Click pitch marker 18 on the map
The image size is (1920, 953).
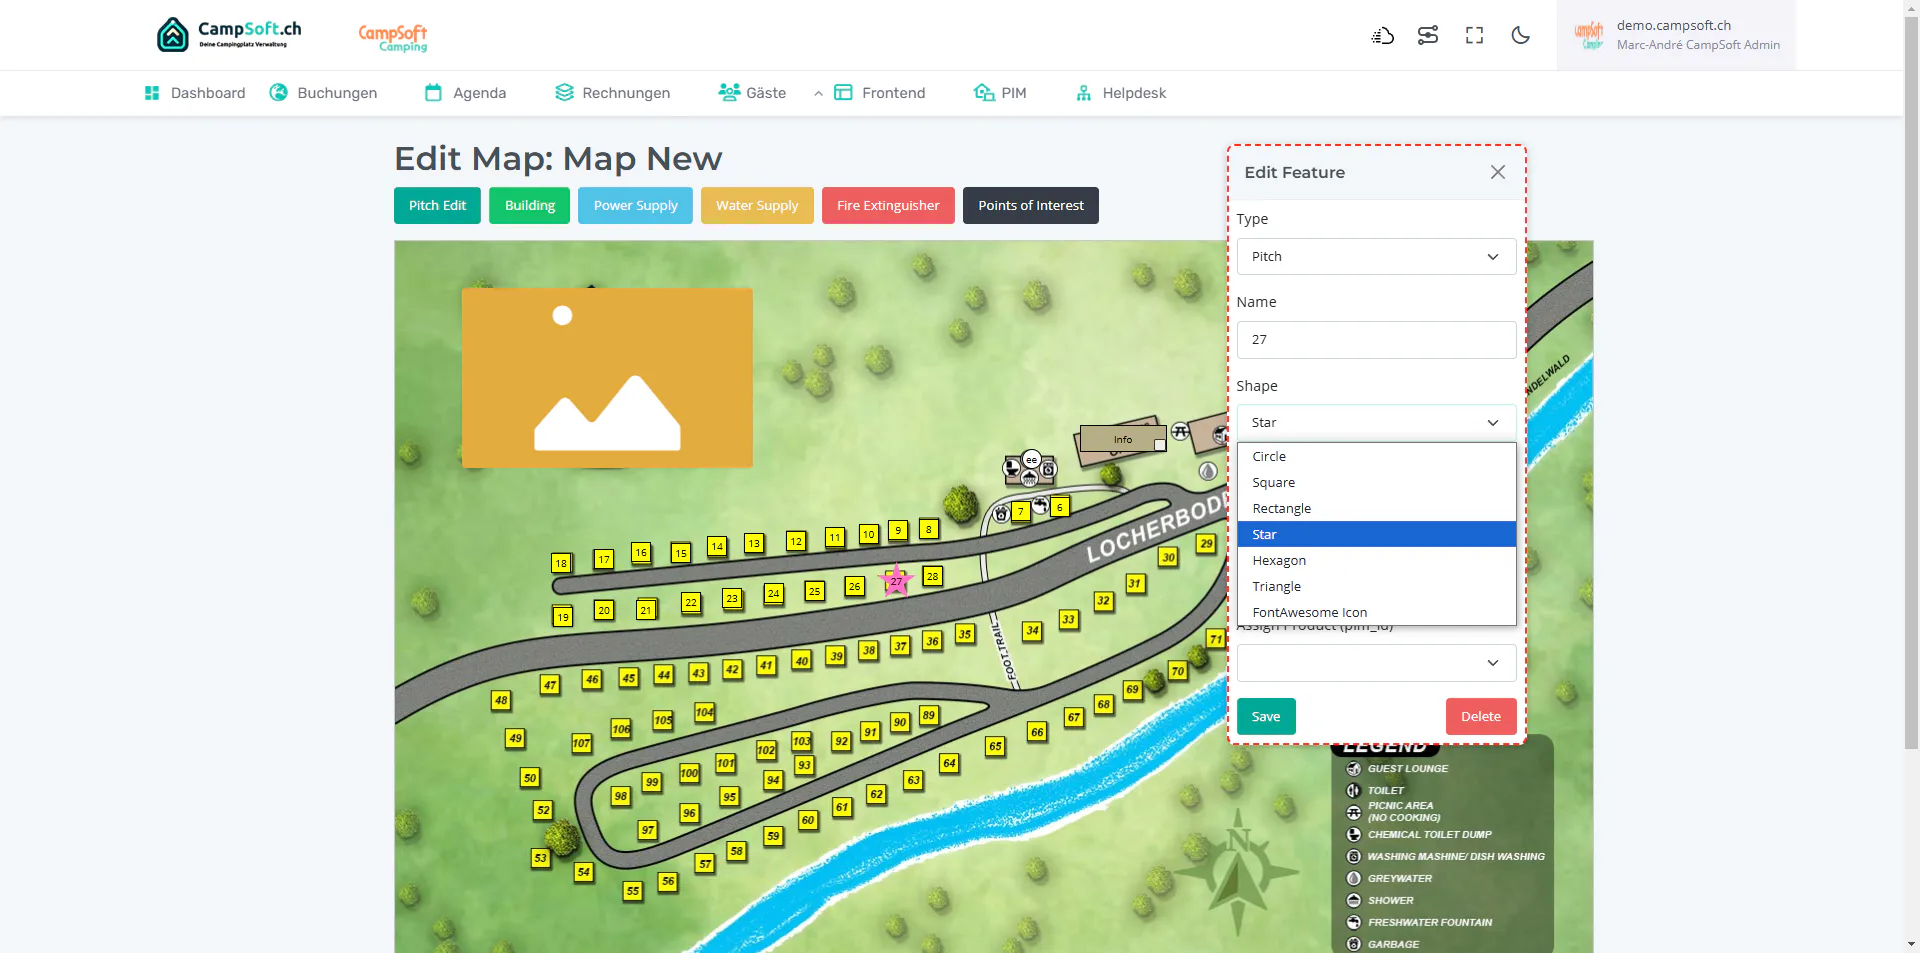tap(561, 563)
